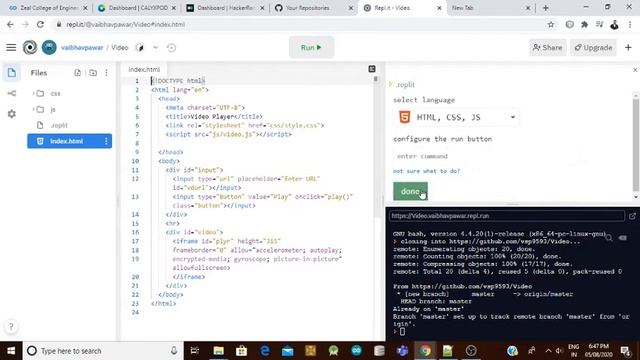Viewport: 640px width, 360px height.
Task: Open the index.html file options menu
Action: click(106, 141)
